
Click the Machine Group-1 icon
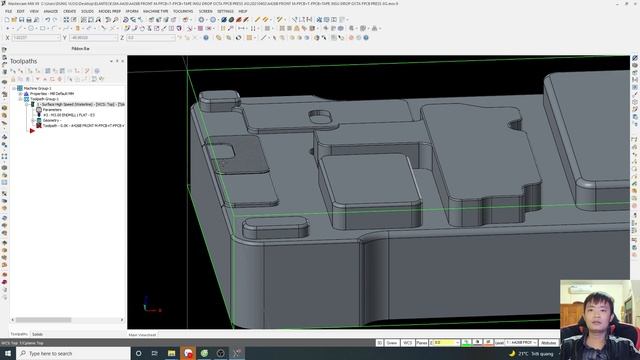(19, 88)
